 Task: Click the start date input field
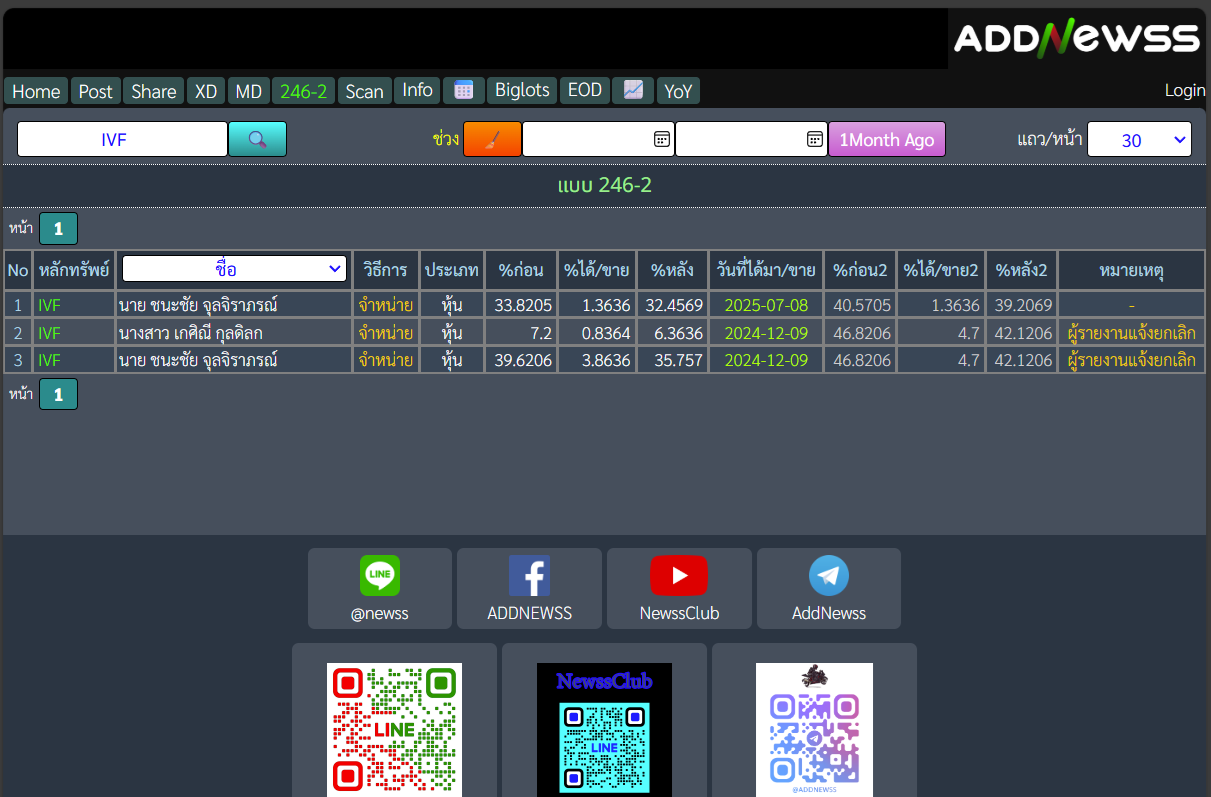[x=598, y=139]
